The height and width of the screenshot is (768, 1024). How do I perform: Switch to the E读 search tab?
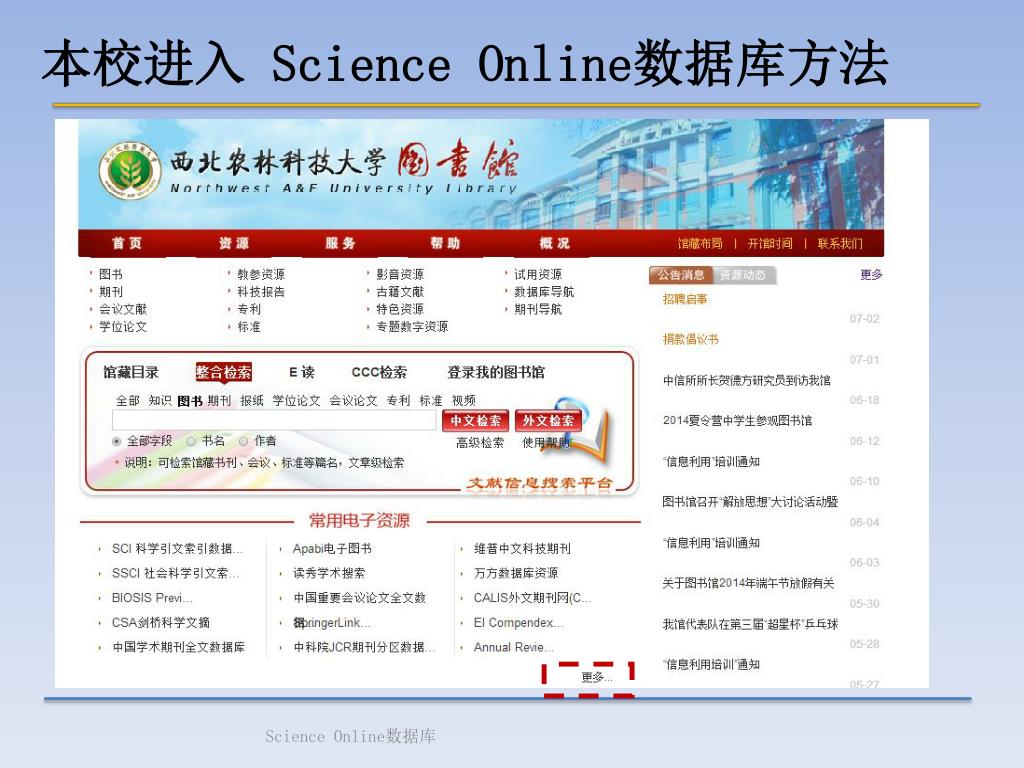click(302, 372)
